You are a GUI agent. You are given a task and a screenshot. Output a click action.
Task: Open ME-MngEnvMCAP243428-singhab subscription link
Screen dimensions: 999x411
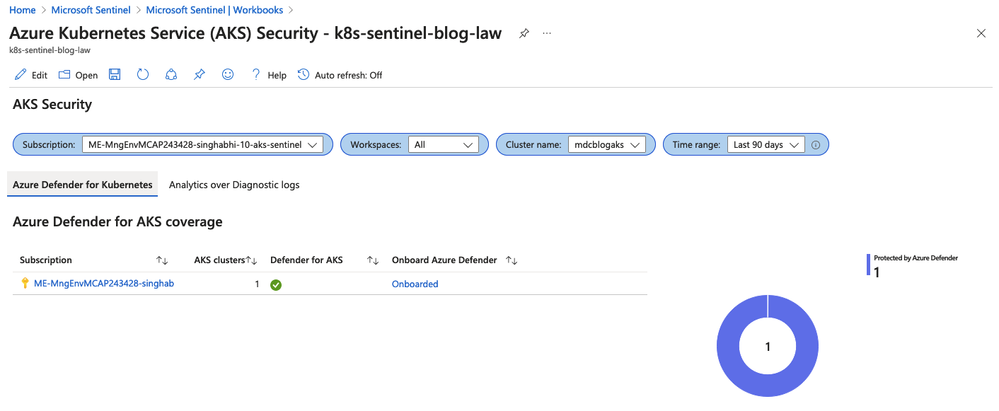(104, 284)
